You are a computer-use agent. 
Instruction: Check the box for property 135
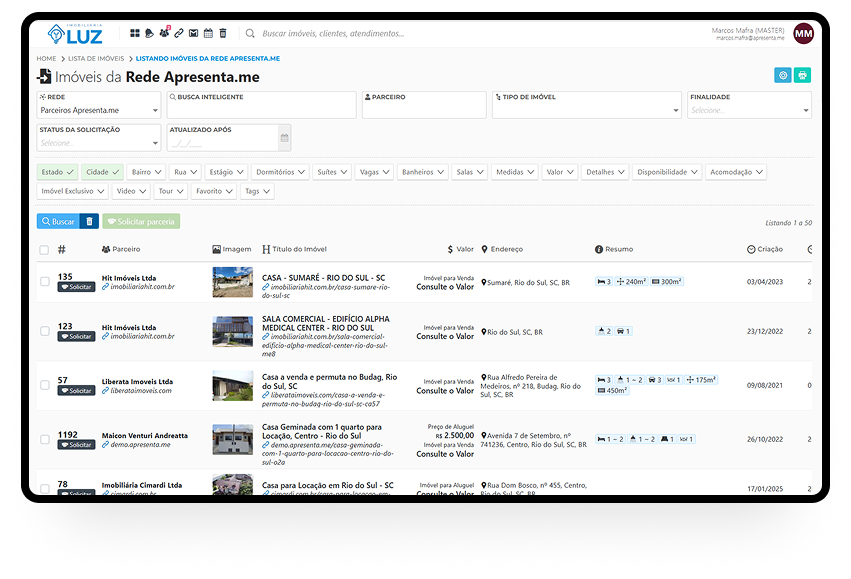tap(45, 281)
